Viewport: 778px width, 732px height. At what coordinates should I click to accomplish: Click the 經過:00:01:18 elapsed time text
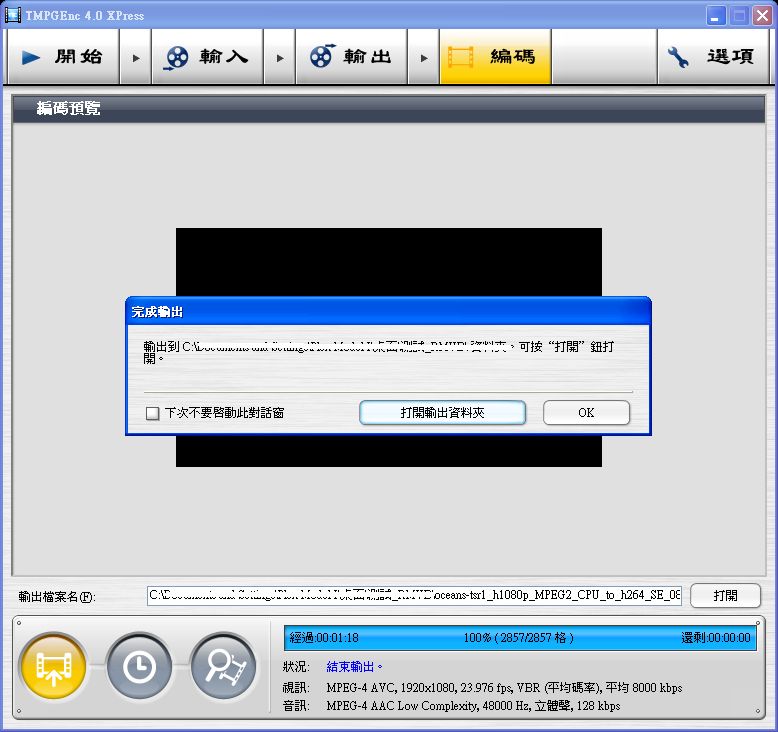[x=324, y=638]
